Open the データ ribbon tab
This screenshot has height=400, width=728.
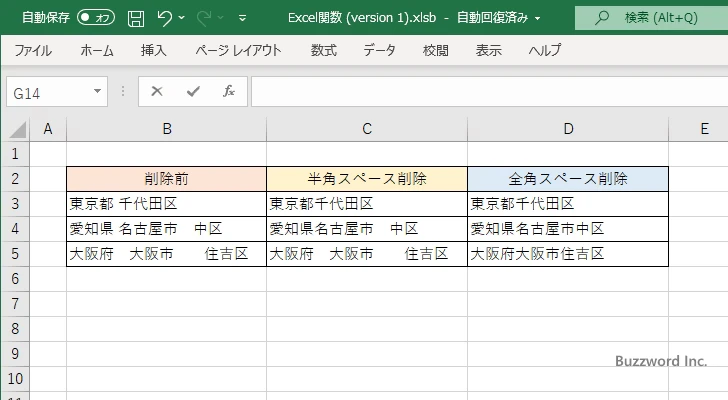point(379,50)
